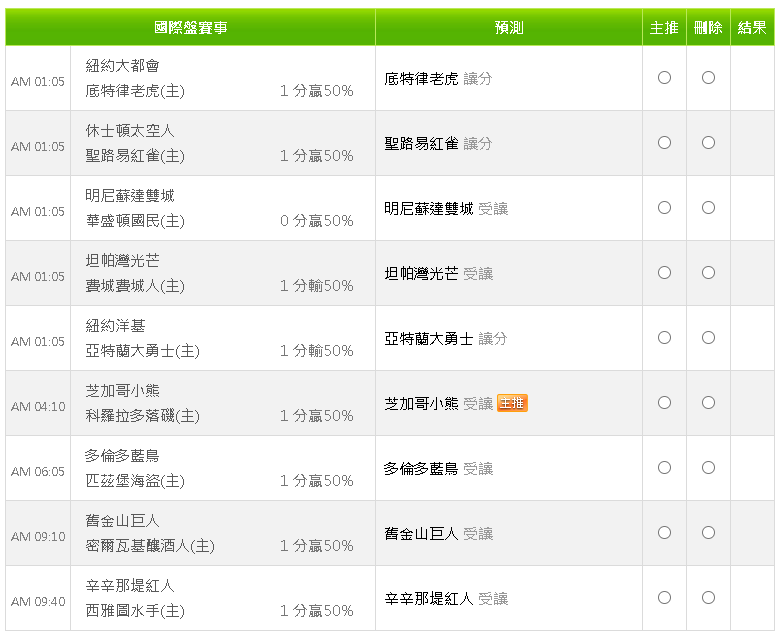
Task: Click 聖路易紅雀(主) in matchup column
Action: click(135, 156)
